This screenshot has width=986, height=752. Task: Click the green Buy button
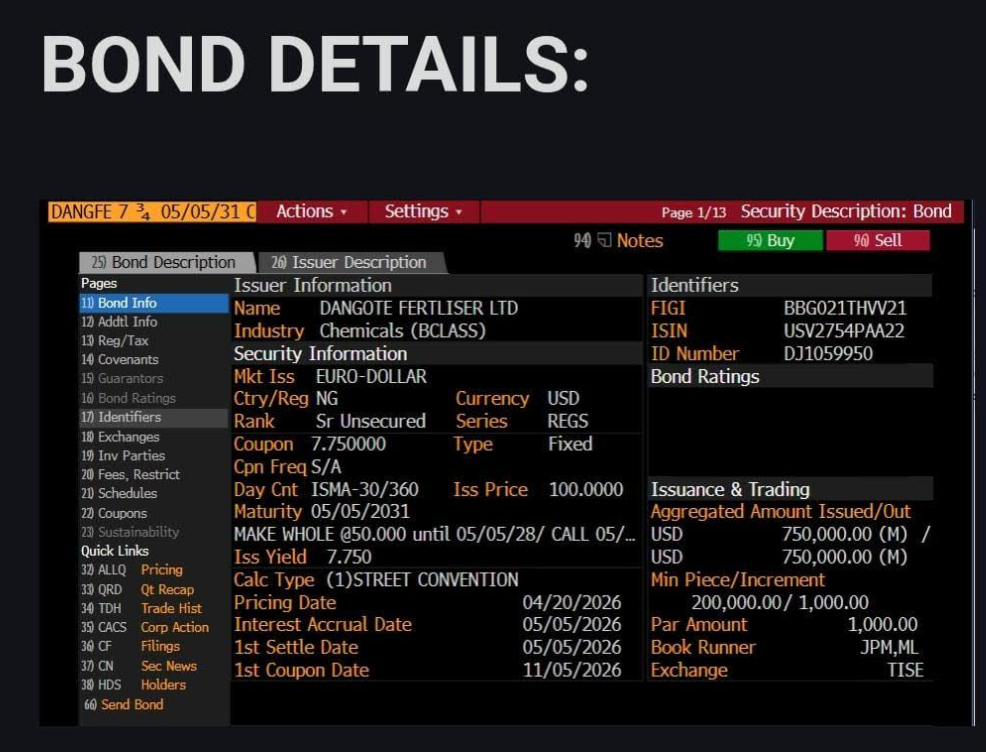pyautogui.click(x=769, y=240)
